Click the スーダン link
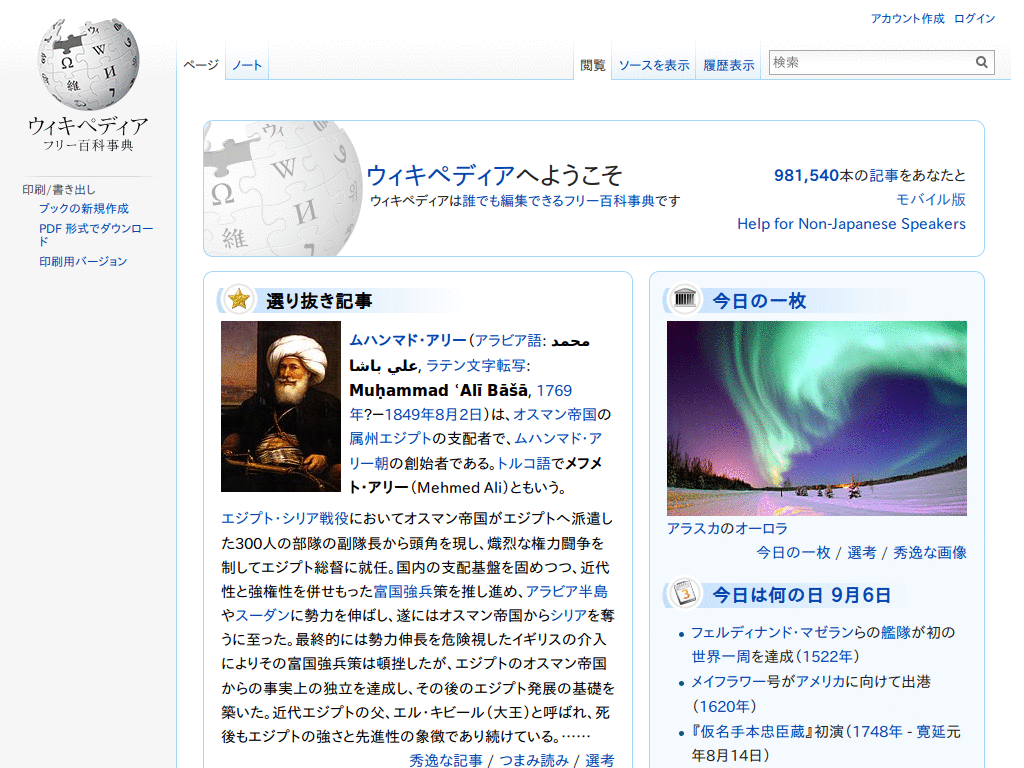The width and height of the screenshot is (1024, 768). coord(262,615)
